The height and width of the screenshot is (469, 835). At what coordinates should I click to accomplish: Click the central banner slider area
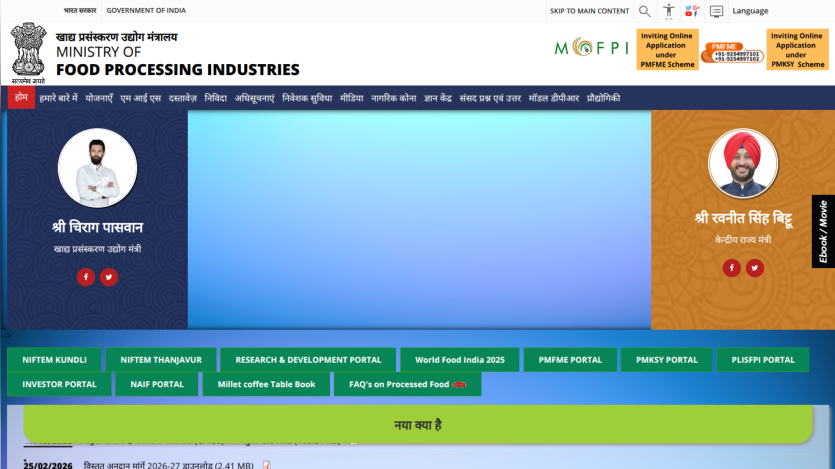[x=420, y=219]
